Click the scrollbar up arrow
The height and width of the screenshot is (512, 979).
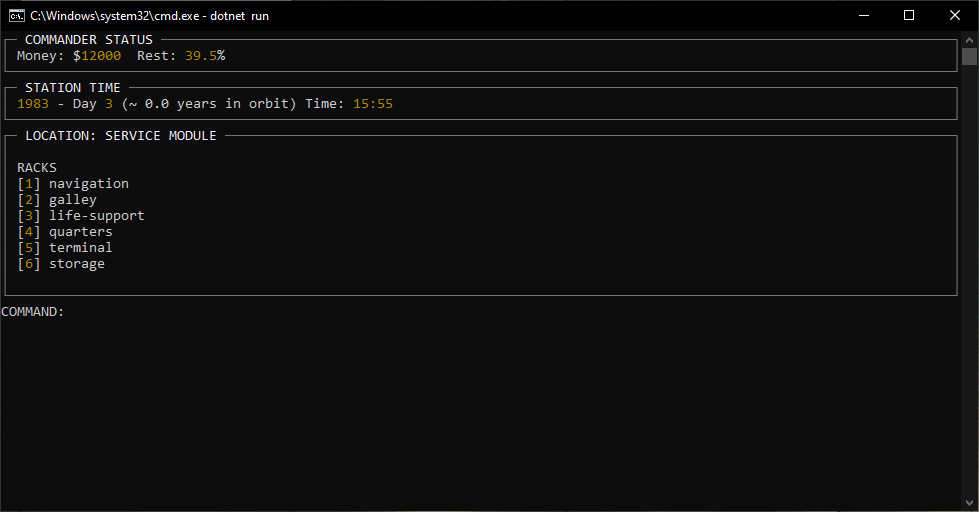(969, 39)
